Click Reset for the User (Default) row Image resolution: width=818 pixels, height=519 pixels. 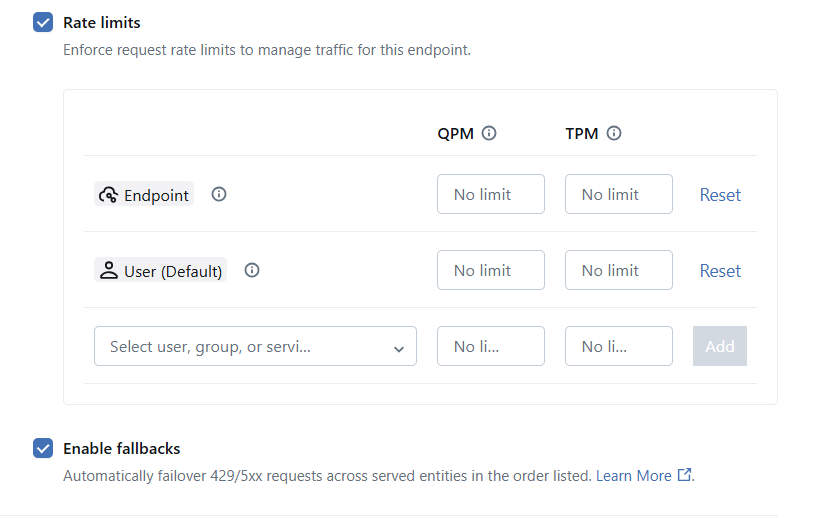pos(720,271)
